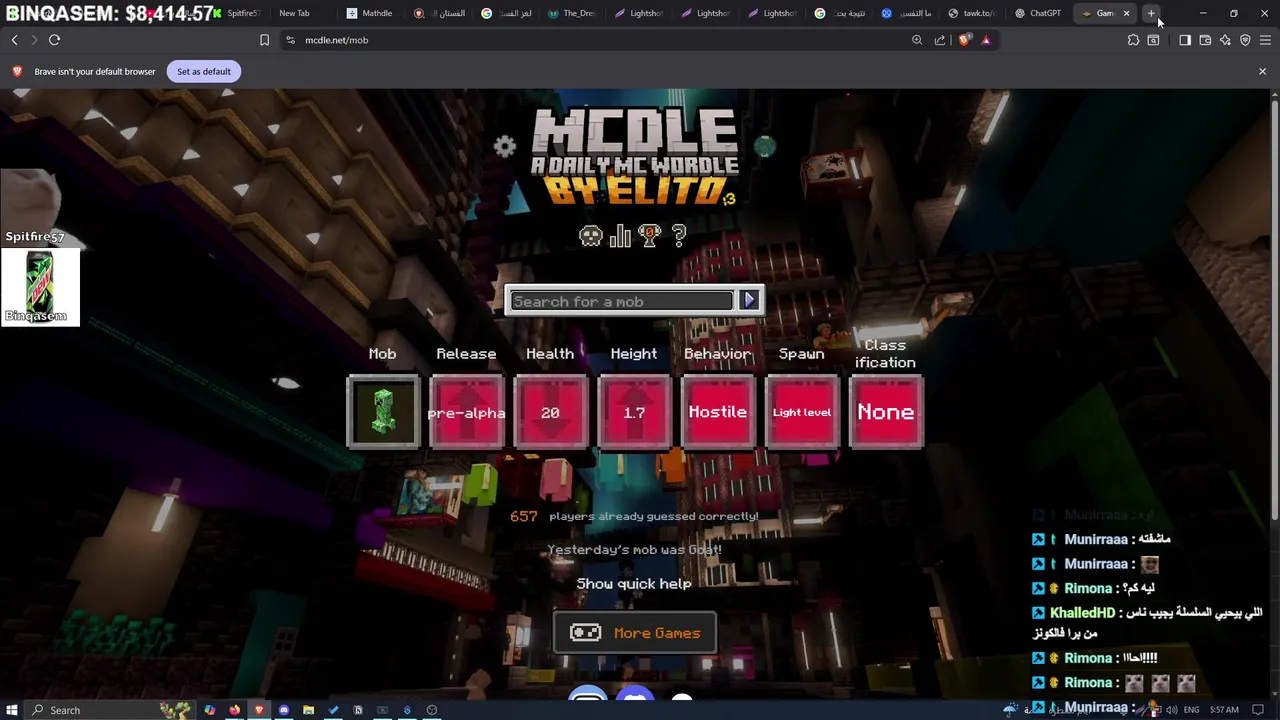Open a new browser tab with plus

1151,13
